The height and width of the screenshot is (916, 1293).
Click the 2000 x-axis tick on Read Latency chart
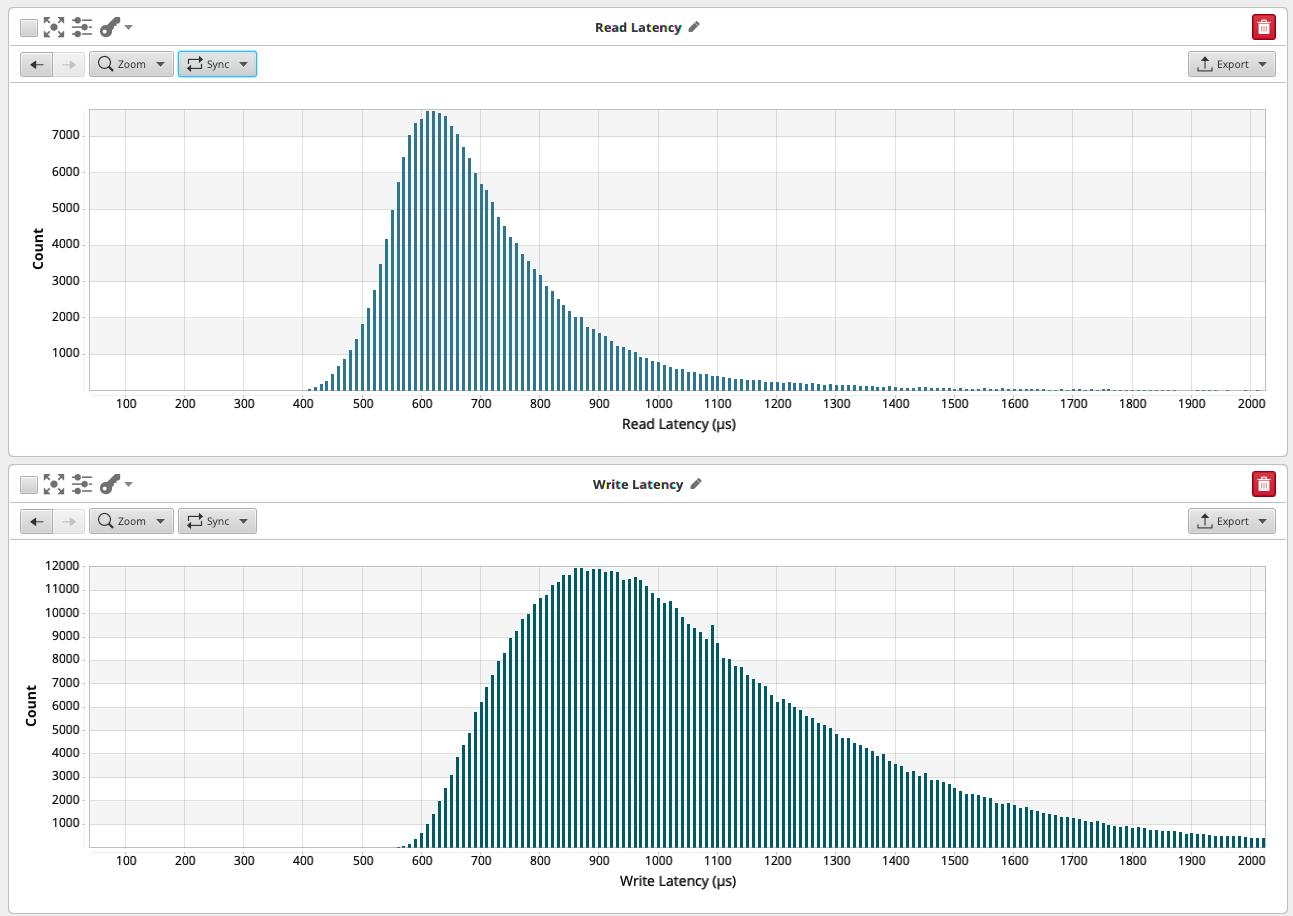(1251, 404)
